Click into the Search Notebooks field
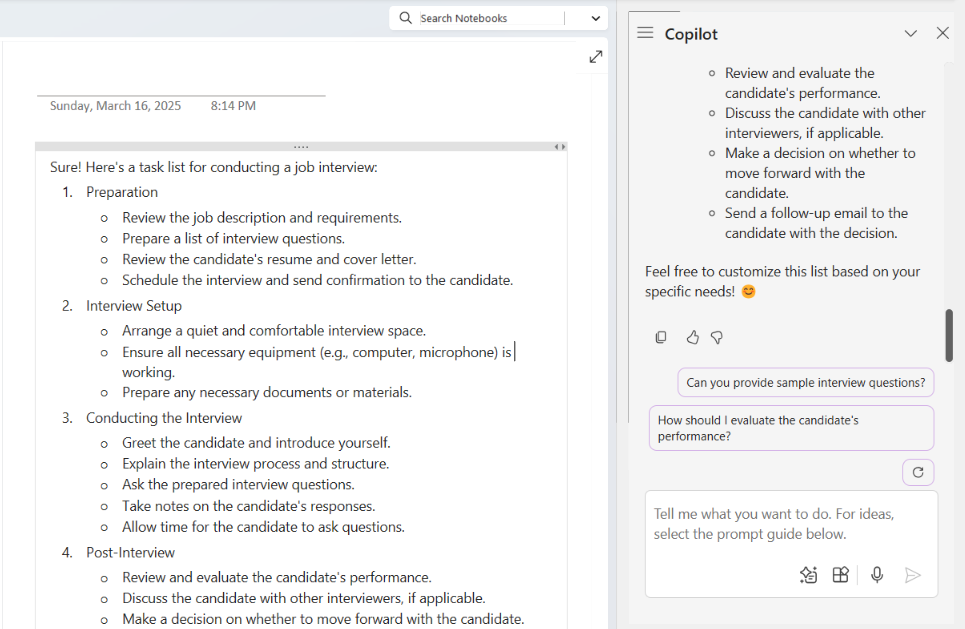Viewport: 965px width, 629px height. (x=485, y=18)
